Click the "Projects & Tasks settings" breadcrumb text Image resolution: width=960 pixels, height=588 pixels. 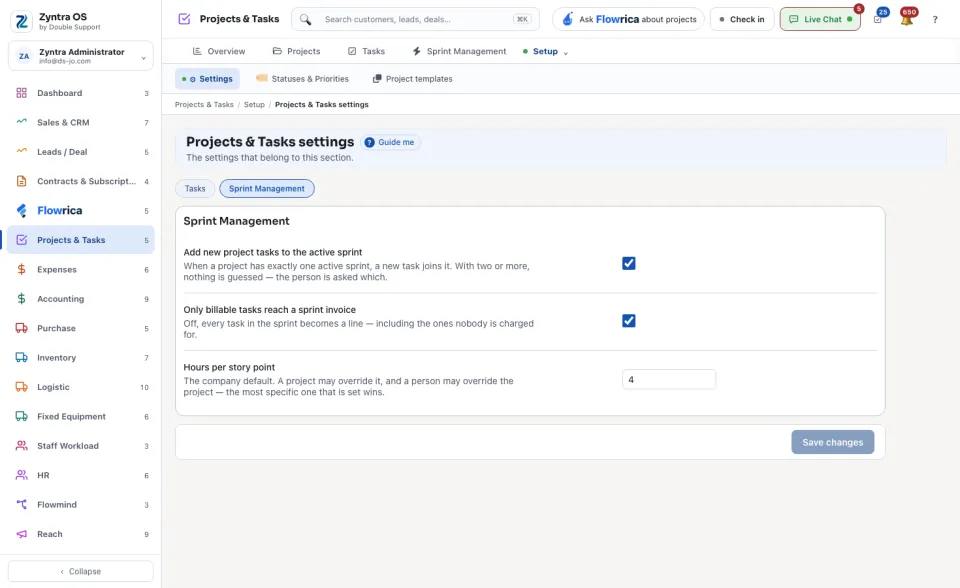(321, 105)
